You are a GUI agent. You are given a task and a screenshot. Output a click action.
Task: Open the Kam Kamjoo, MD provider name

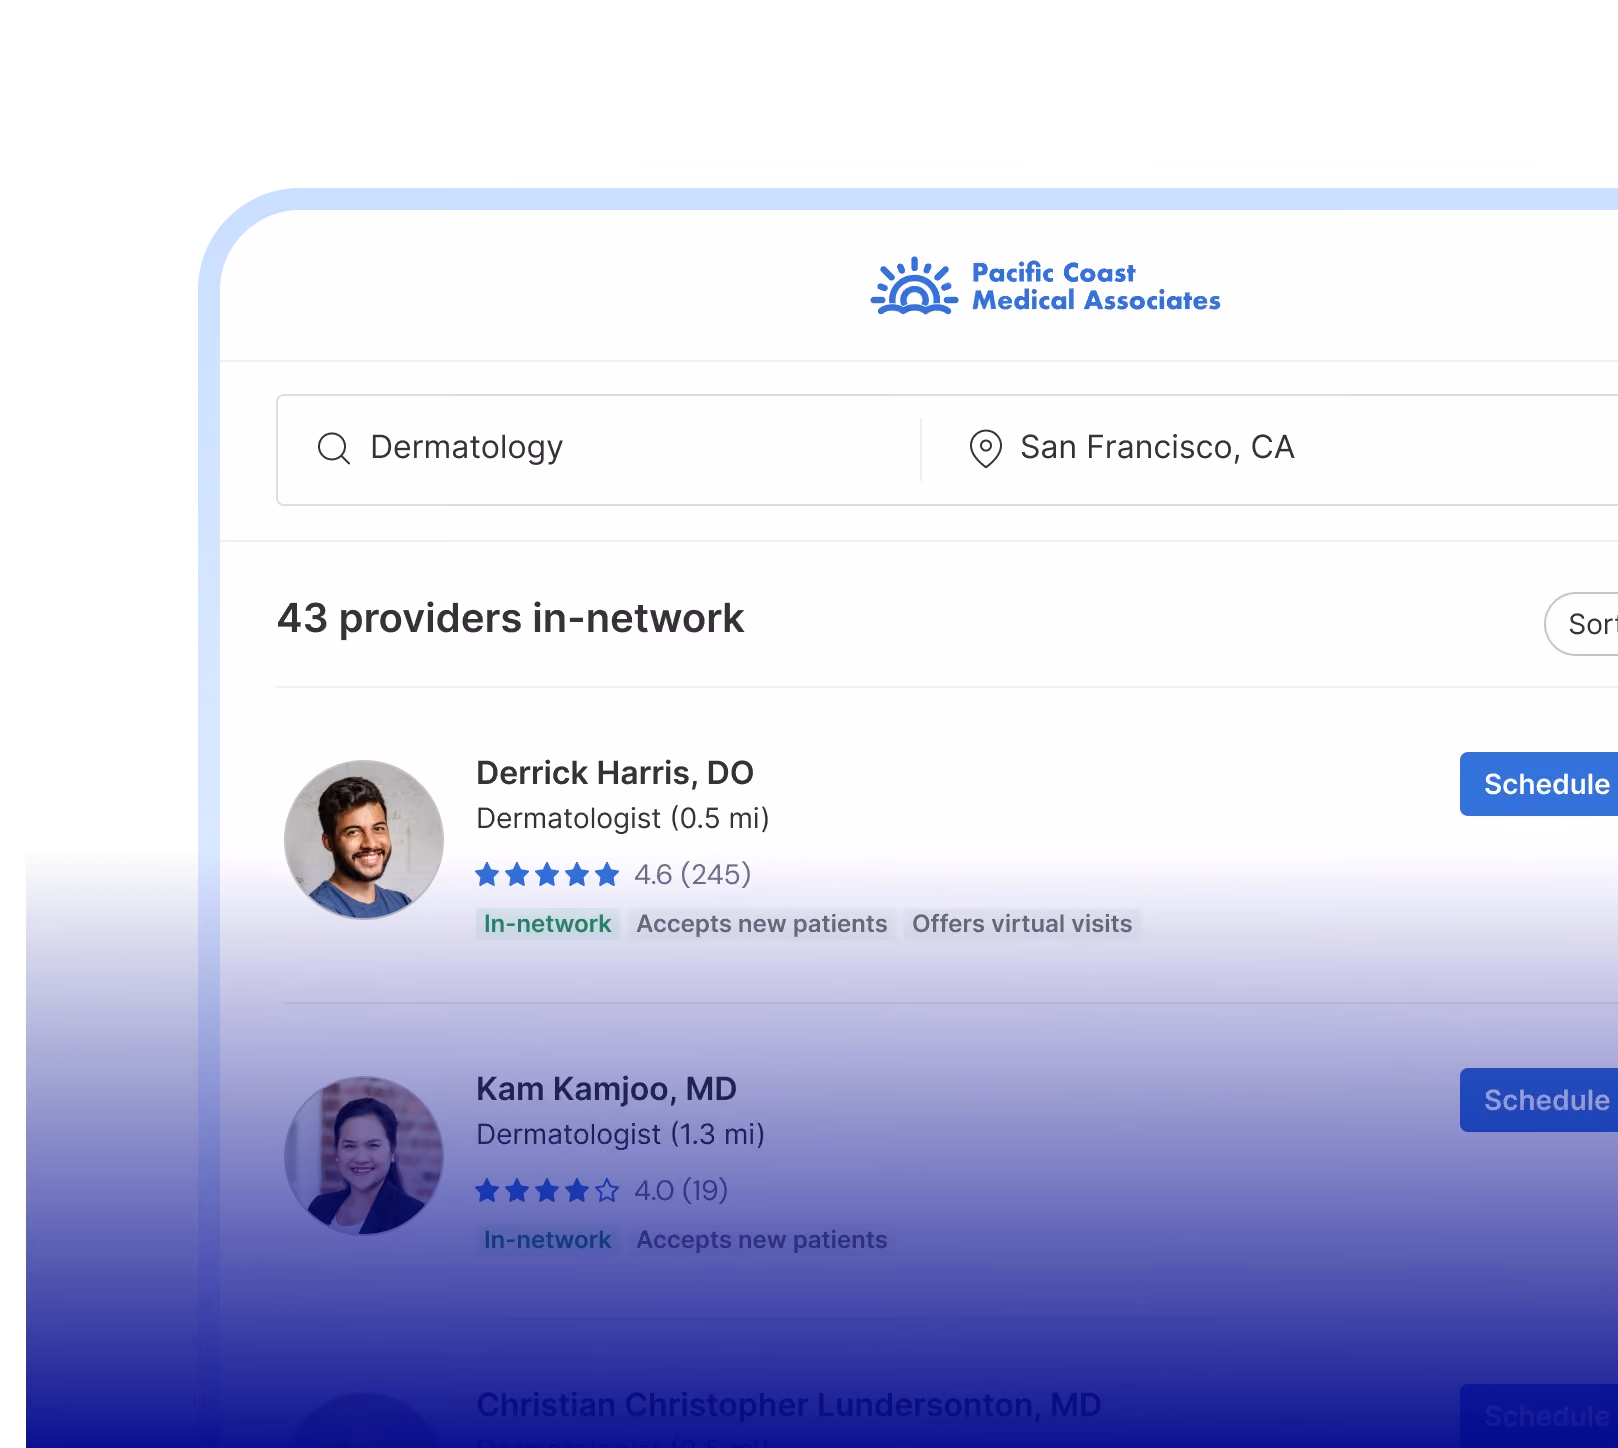click(x=606, y=1089)
